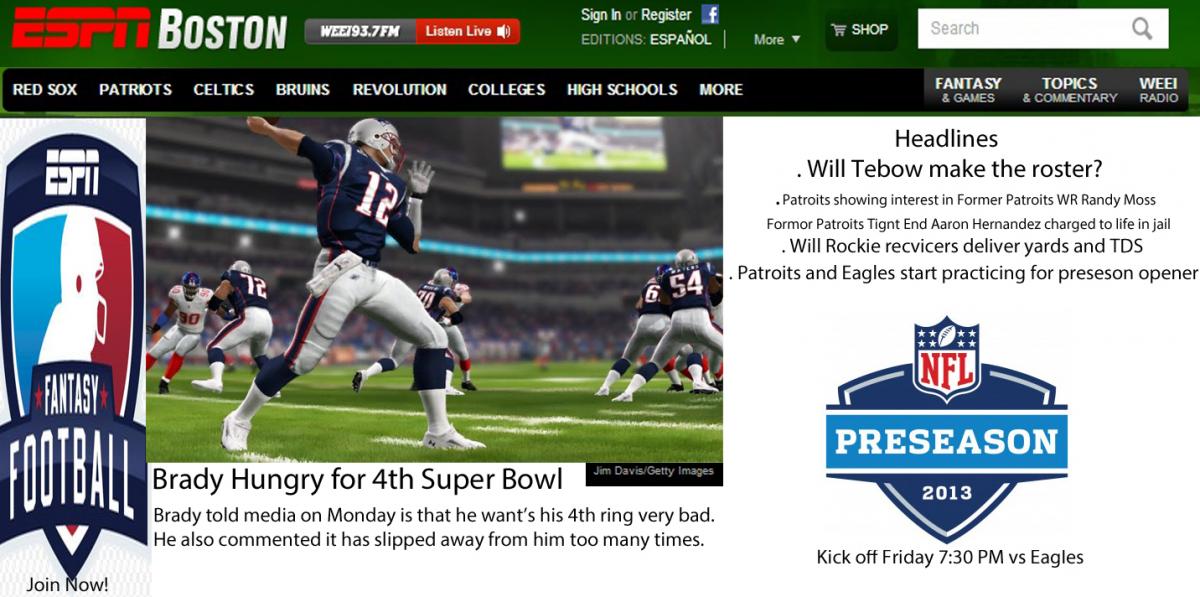Open the Fantasy & Games tab
This screenshot has width=1200, height=597.
click(968, 90)
